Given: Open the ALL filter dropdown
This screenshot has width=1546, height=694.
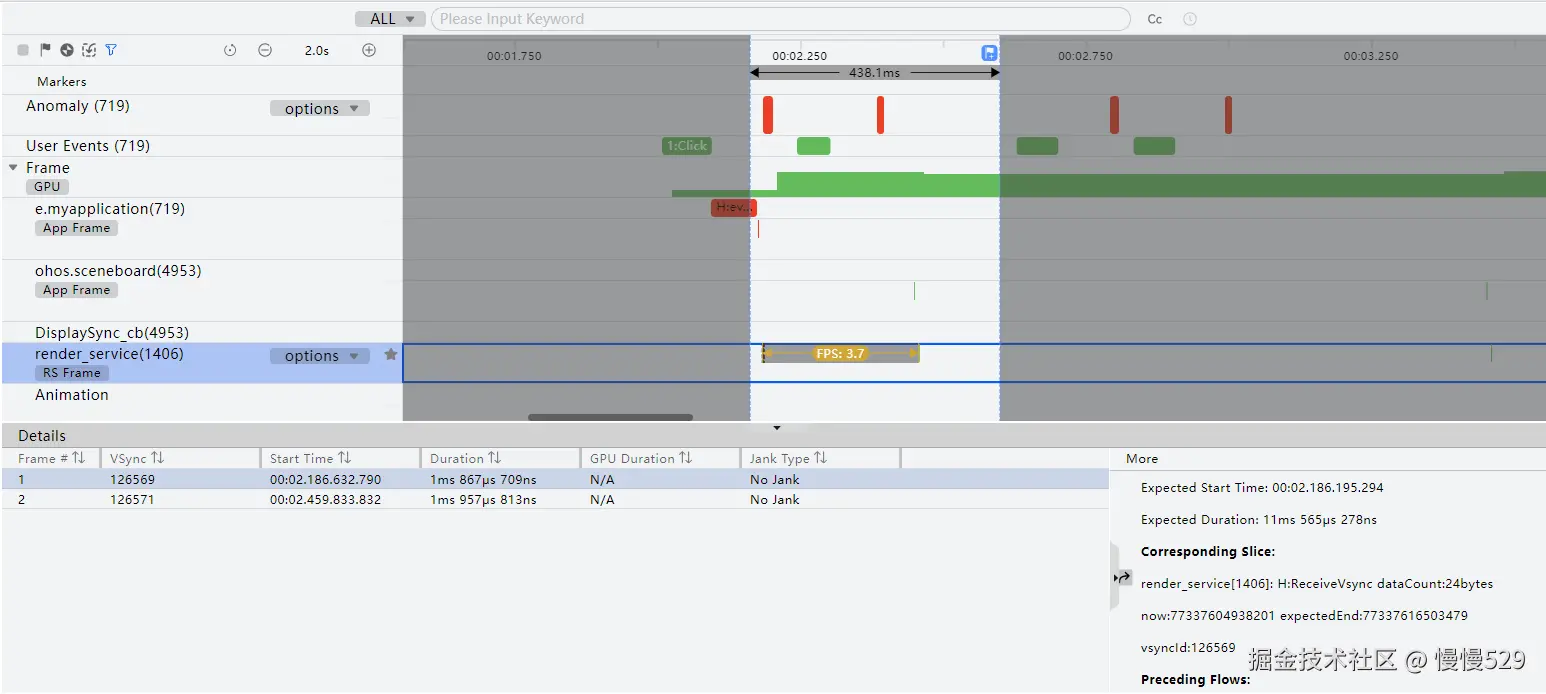Looking at the screenshot, I should (391, 19).
